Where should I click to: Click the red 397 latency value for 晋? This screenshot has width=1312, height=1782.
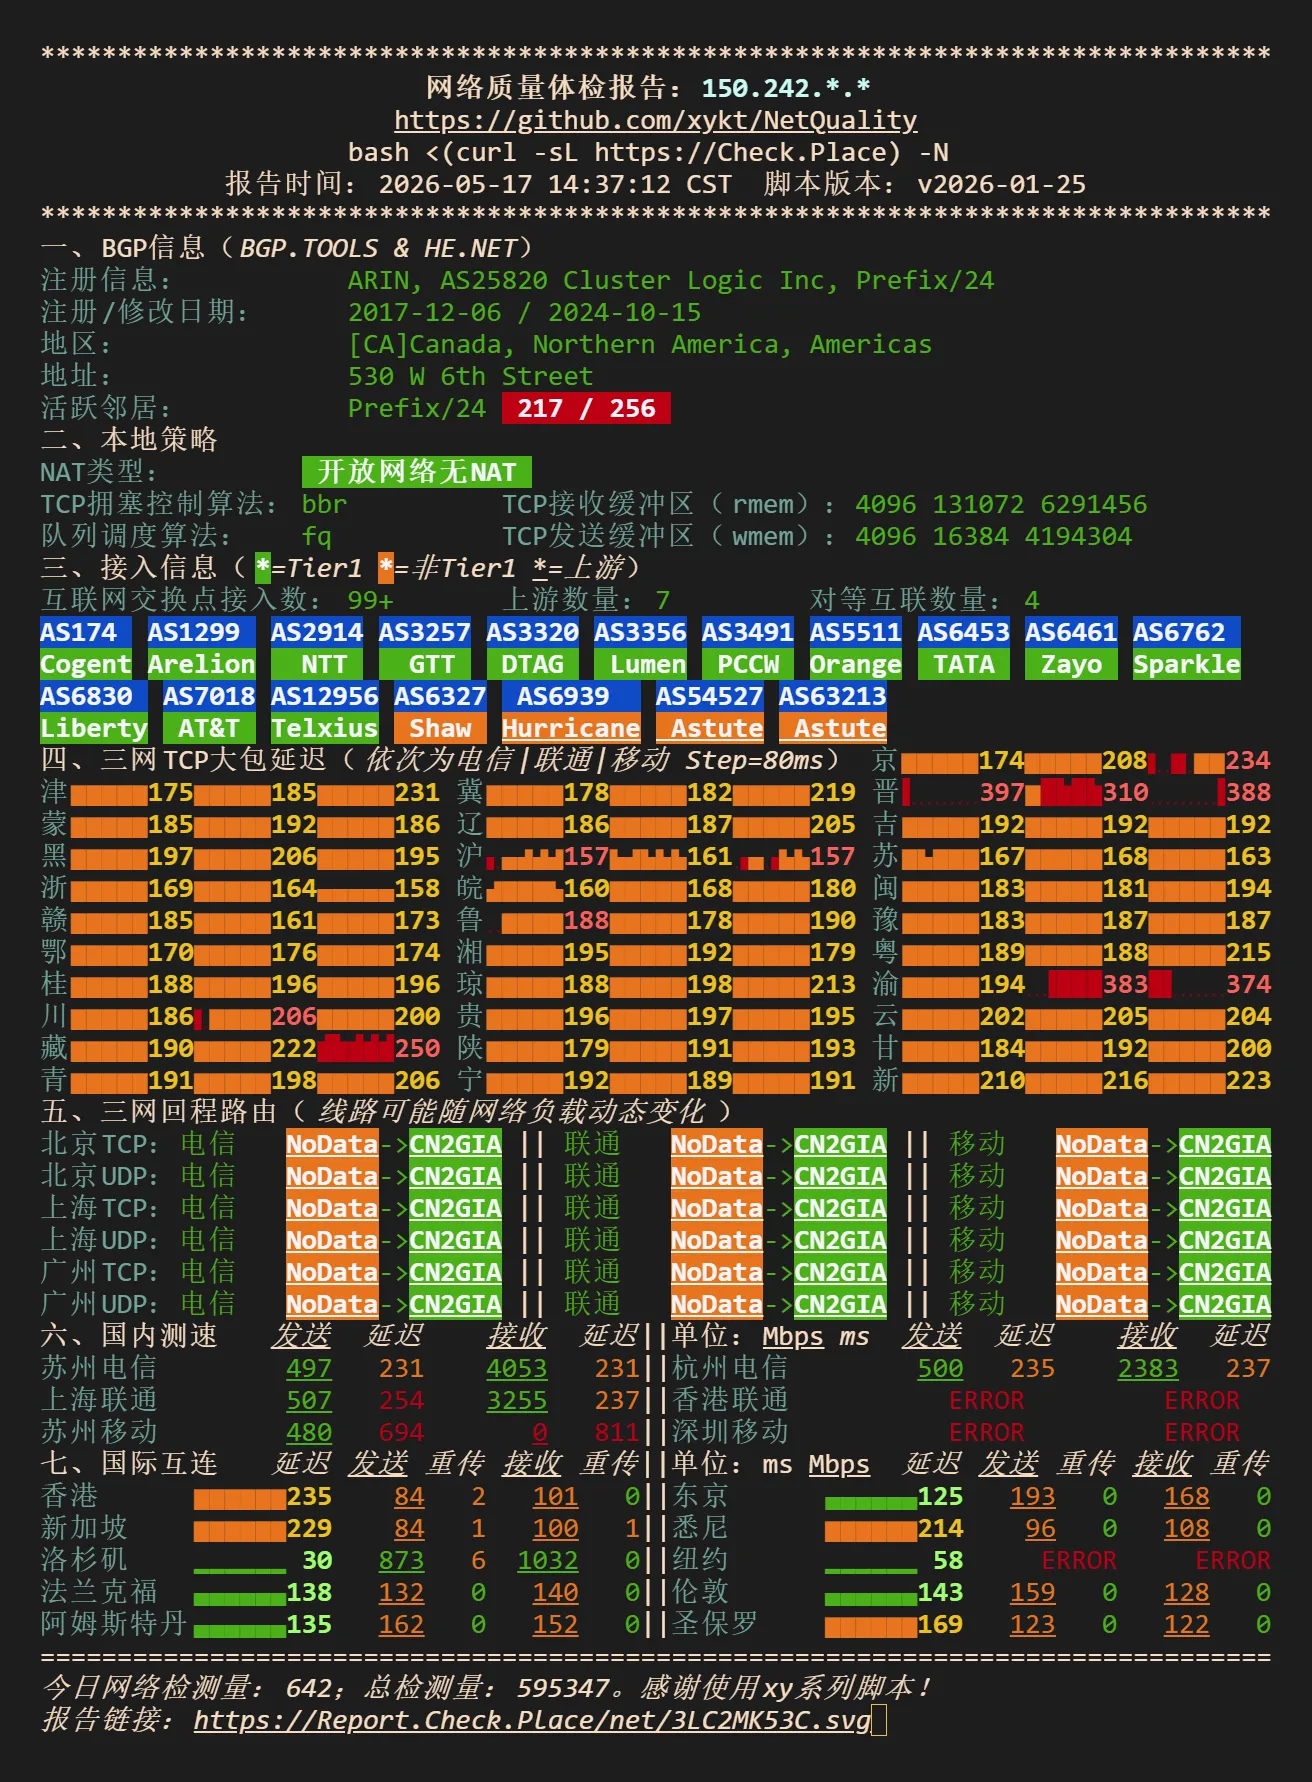(1002, 792)
